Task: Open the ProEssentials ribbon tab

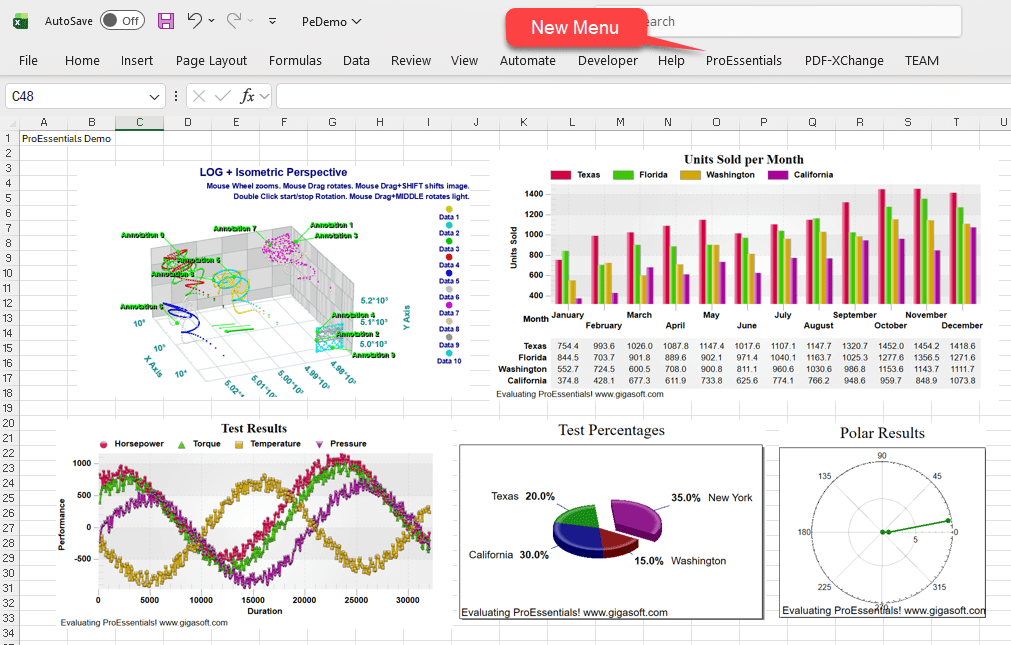Action: [x=743, y=61]
